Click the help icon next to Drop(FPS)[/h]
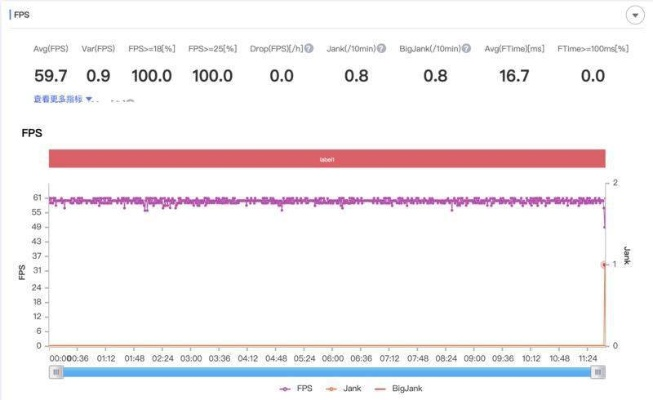This screenshot has width=653, height=400. (309, 48)
